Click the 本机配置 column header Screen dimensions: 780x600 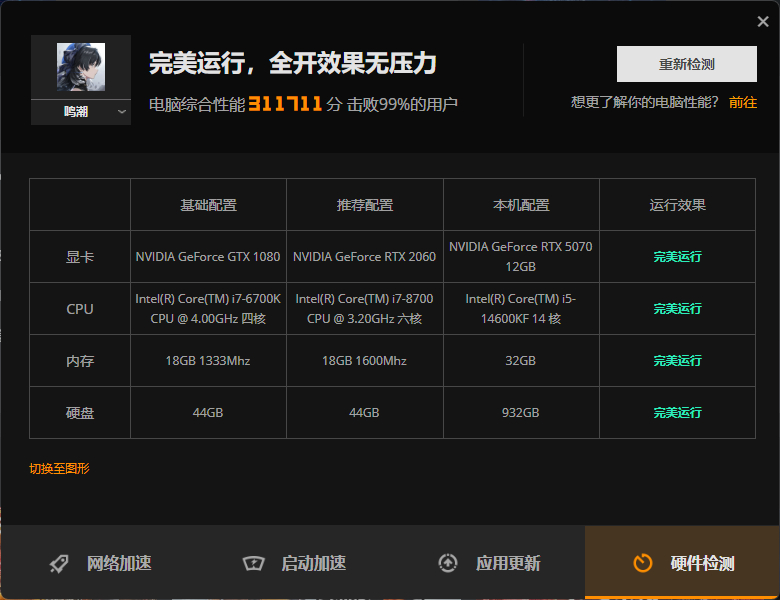[521, 205]
